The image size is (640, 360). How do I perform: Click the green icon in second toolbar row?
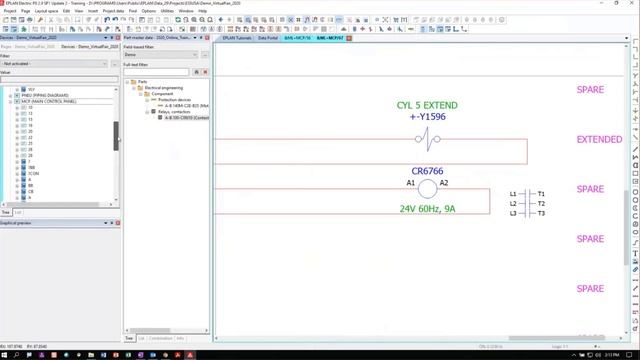[x=24, y=29]
